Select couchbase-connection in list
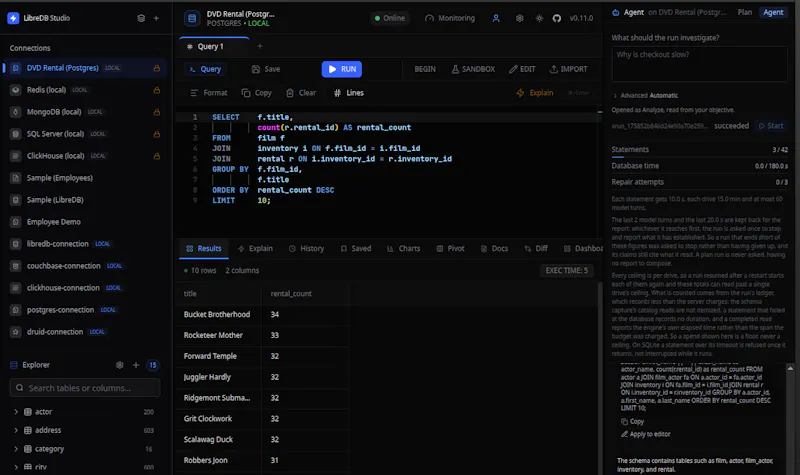The image size is (800, 475). [85, 265]
